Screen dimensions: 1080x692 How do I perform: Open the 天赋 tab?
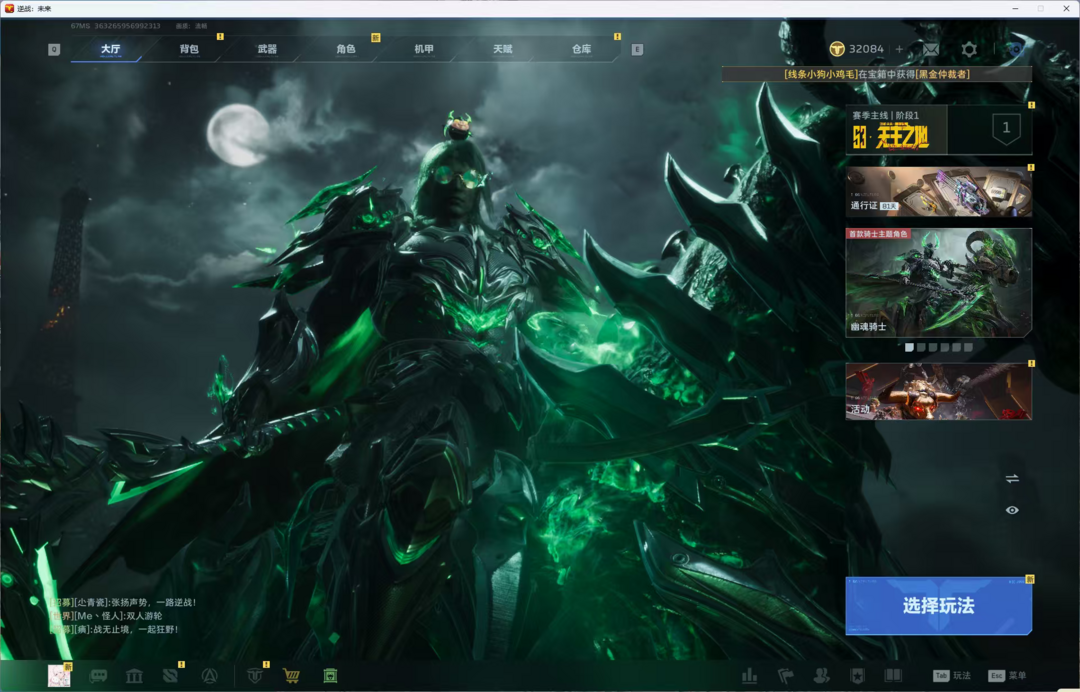click(503, 49)
